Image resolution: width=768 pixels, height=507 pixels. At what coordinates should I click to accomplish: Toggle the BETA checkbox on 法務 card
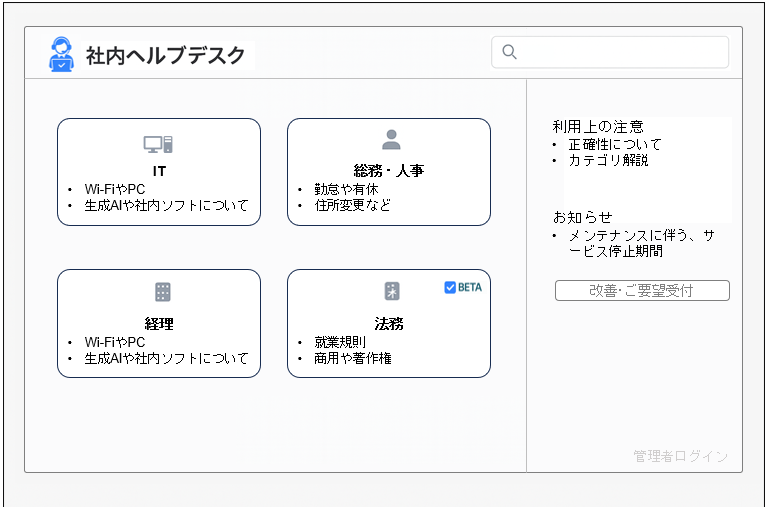pos(450,288)
